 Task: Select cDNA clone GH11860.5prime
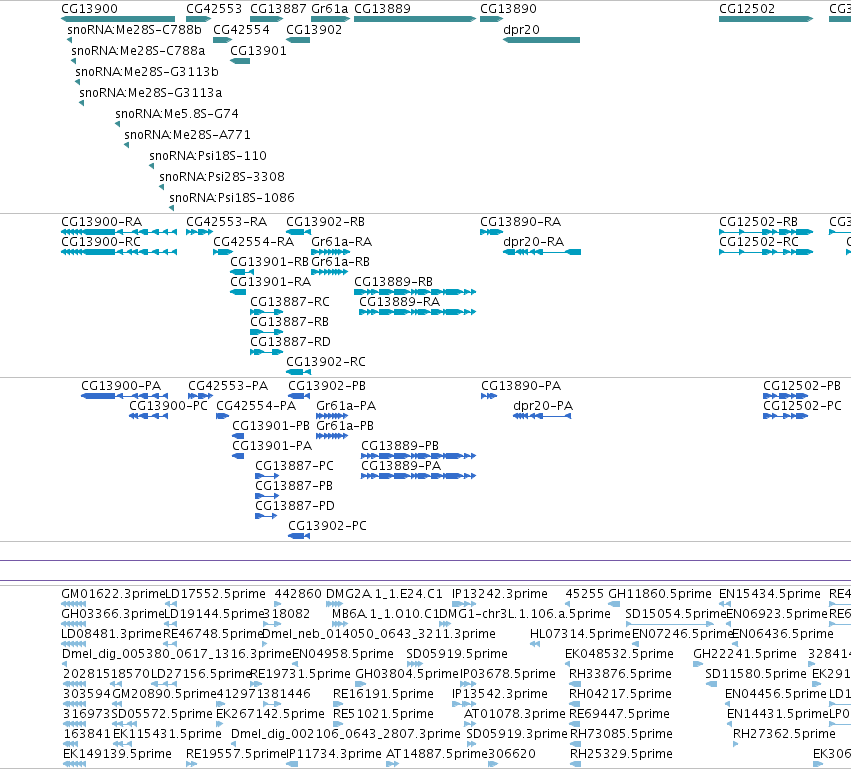point(614,604)
